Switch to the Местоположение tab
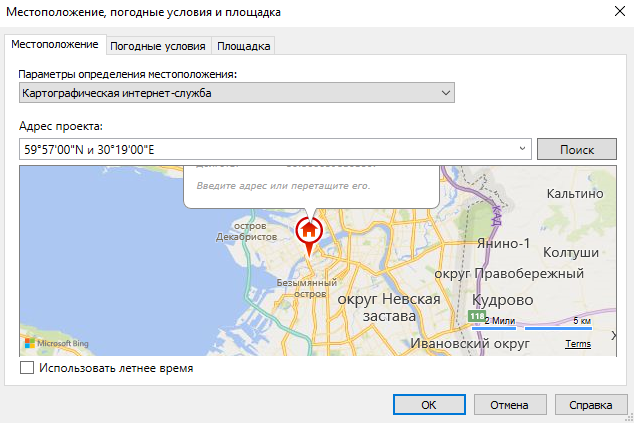Image resolution: width=634 pixels, height=423 pixels. pyautogui.click(x=55, y=45)
